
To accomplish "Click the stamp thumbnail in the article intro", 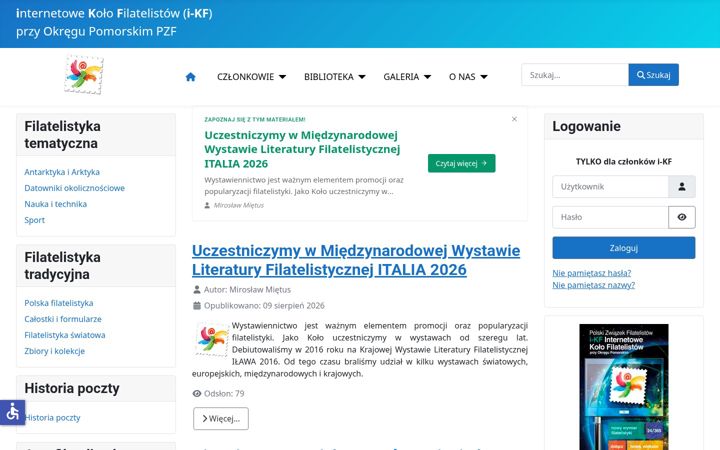I will 212,340.
